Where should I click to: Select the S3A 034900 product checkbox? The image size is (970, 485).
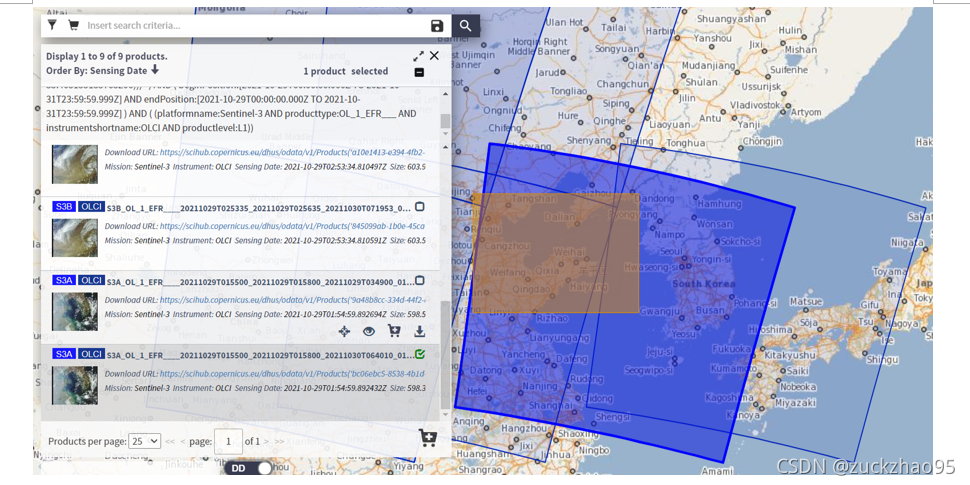(420, 280)
